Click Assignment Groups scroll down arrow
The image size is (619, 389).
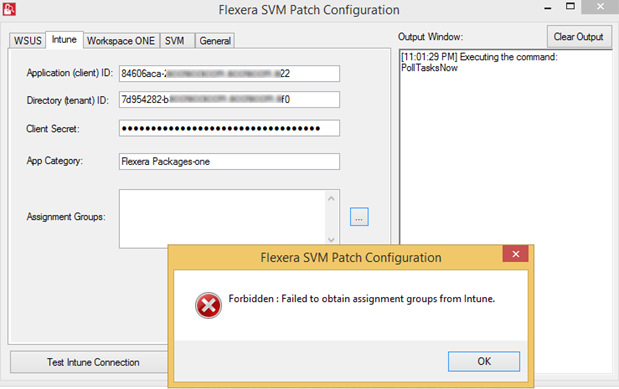point(331,240)
